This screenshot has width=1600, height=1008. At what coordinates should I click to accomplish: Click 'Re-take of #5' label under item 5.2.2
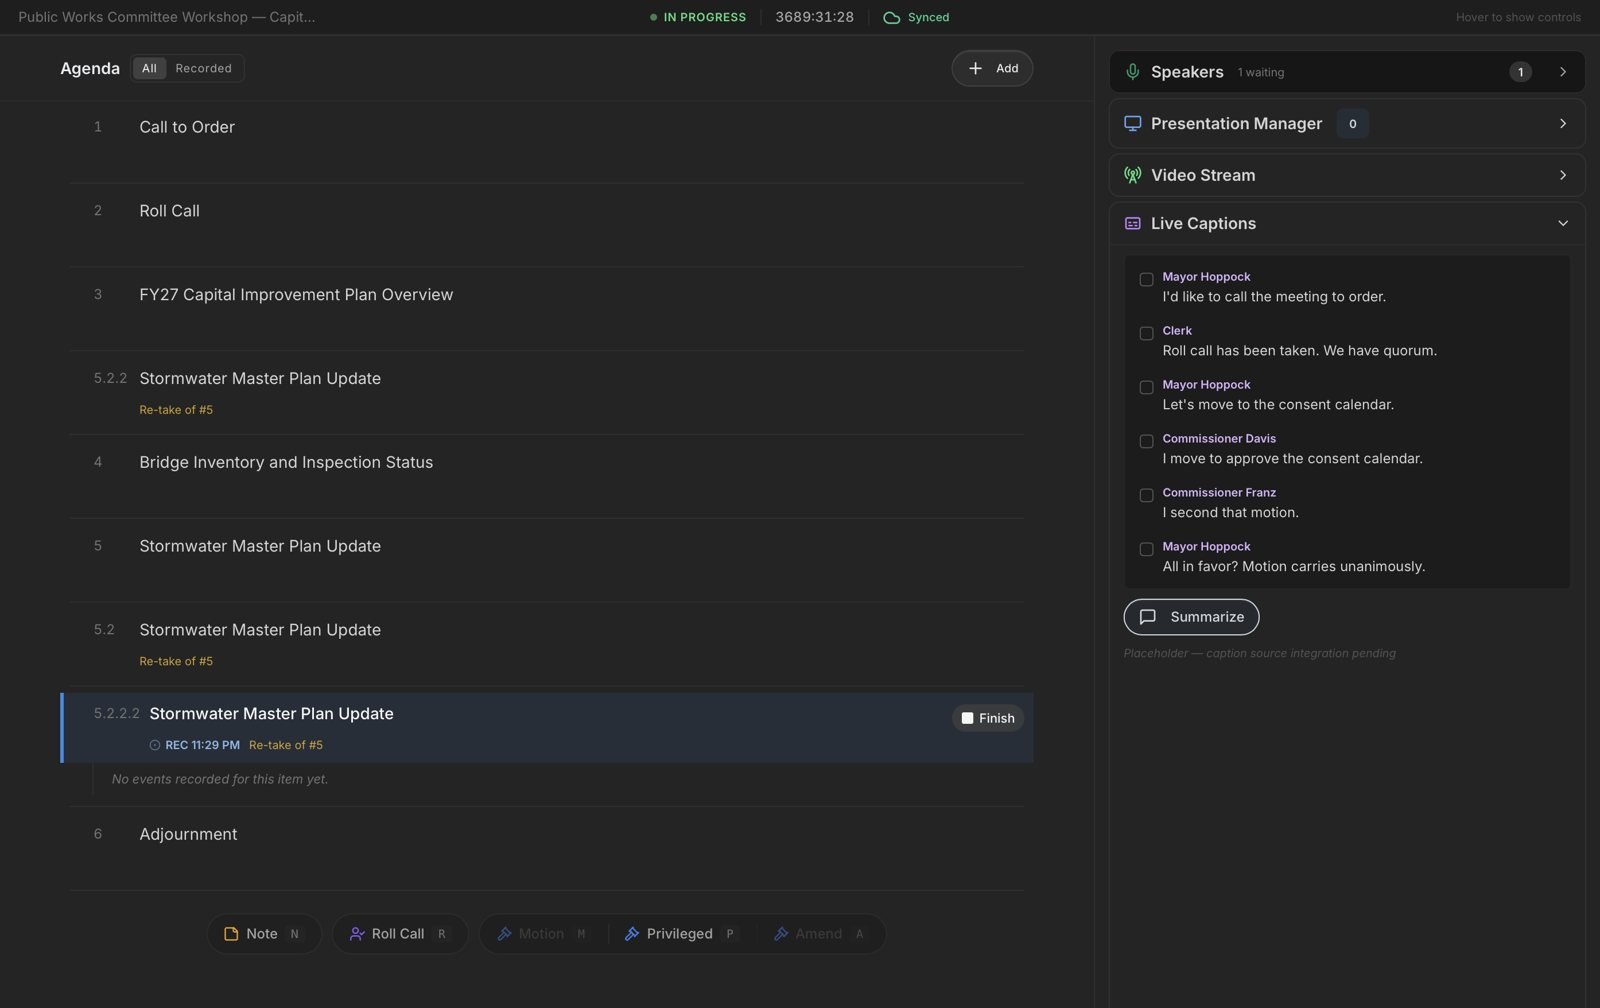tap(176, 410)
